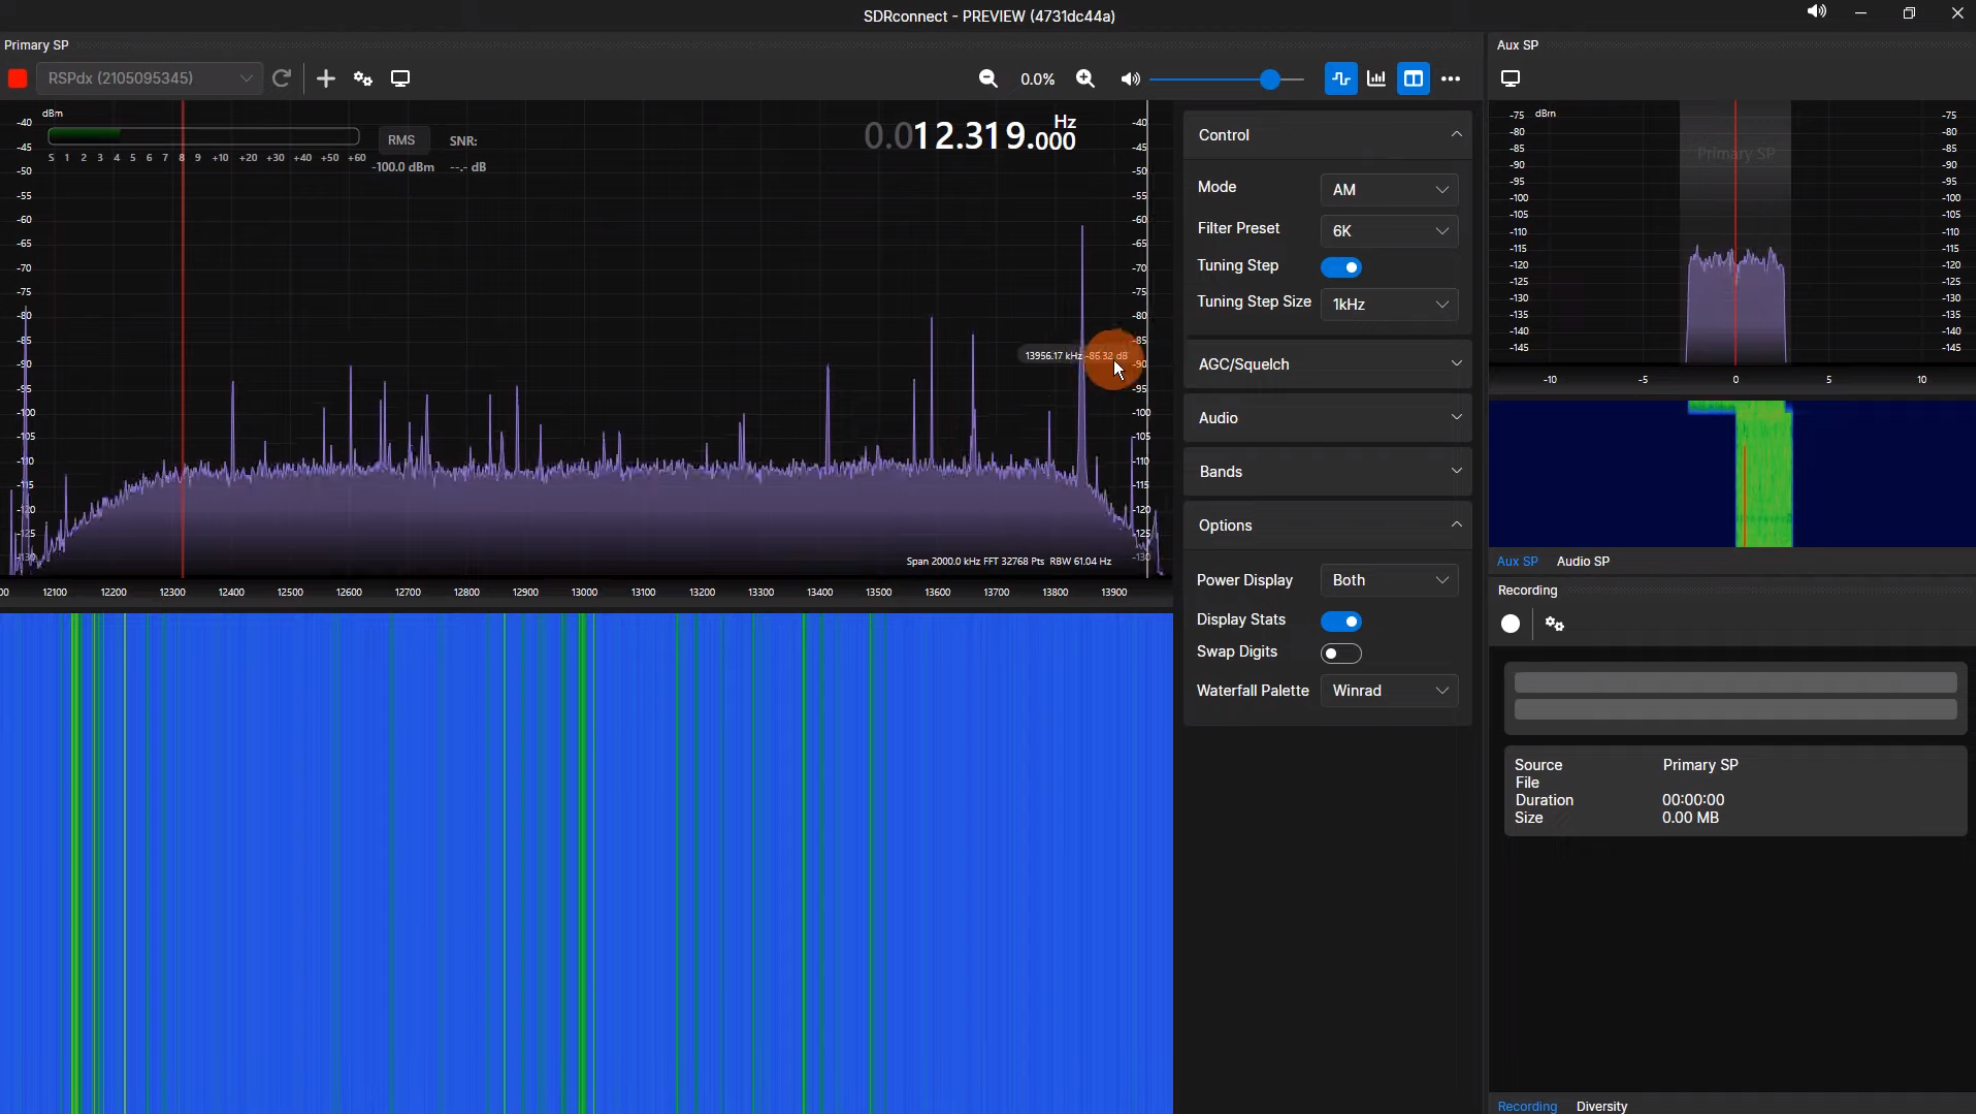1976x1116 pixels.
Task: Switch to the Recording tab at bottom
Action: (x=1527, y=1106)
